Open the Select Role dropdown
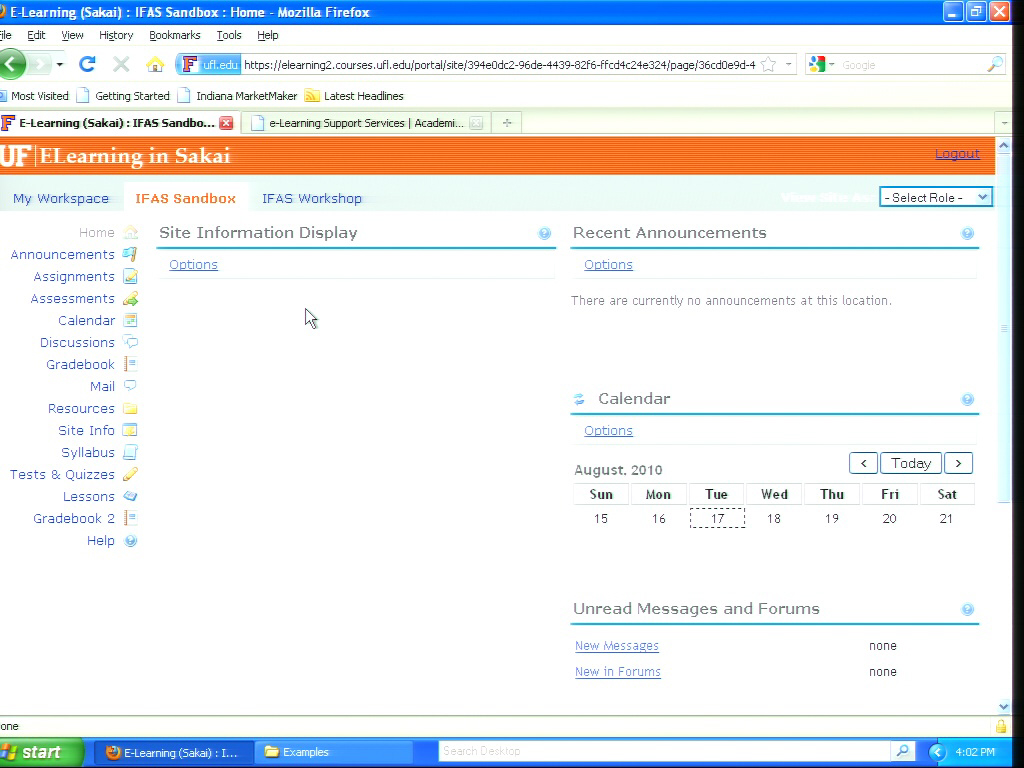The width and height of the screenshot is (1024, 768). (935, 197)
